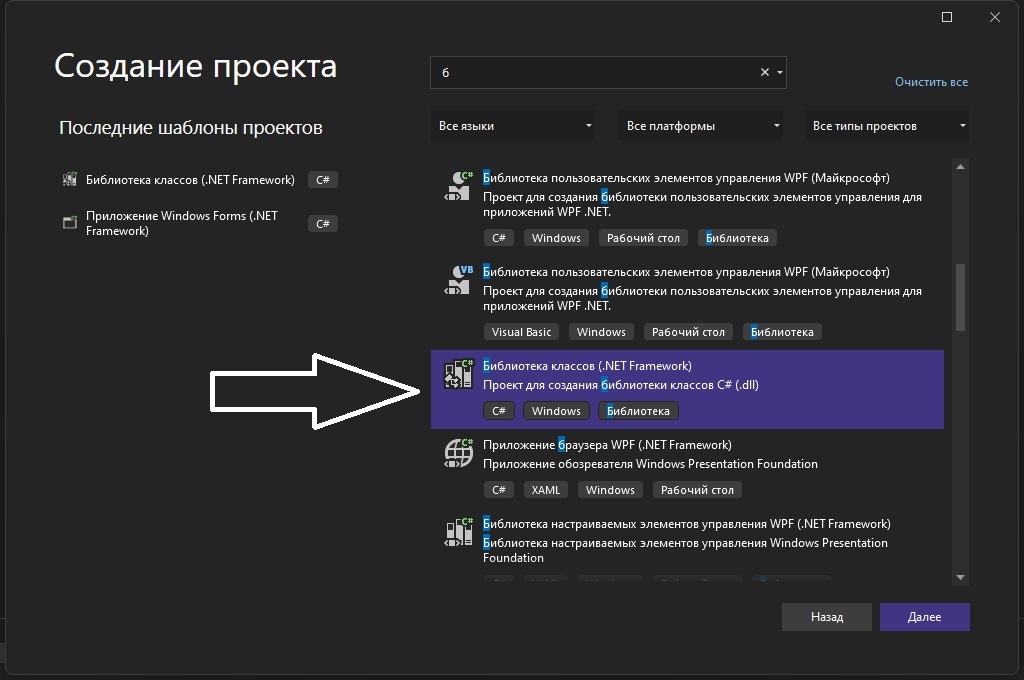Click the template list scrollbar down arrow
Screen dimensions: 1024x680
pyautogui.click(x=960, y=577)
